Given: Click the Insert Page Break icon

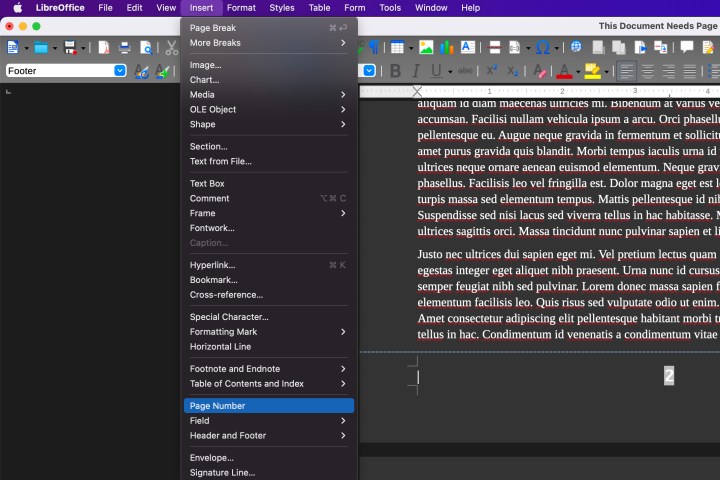Looking at the screenshot, I should click(x=495, y=47).
